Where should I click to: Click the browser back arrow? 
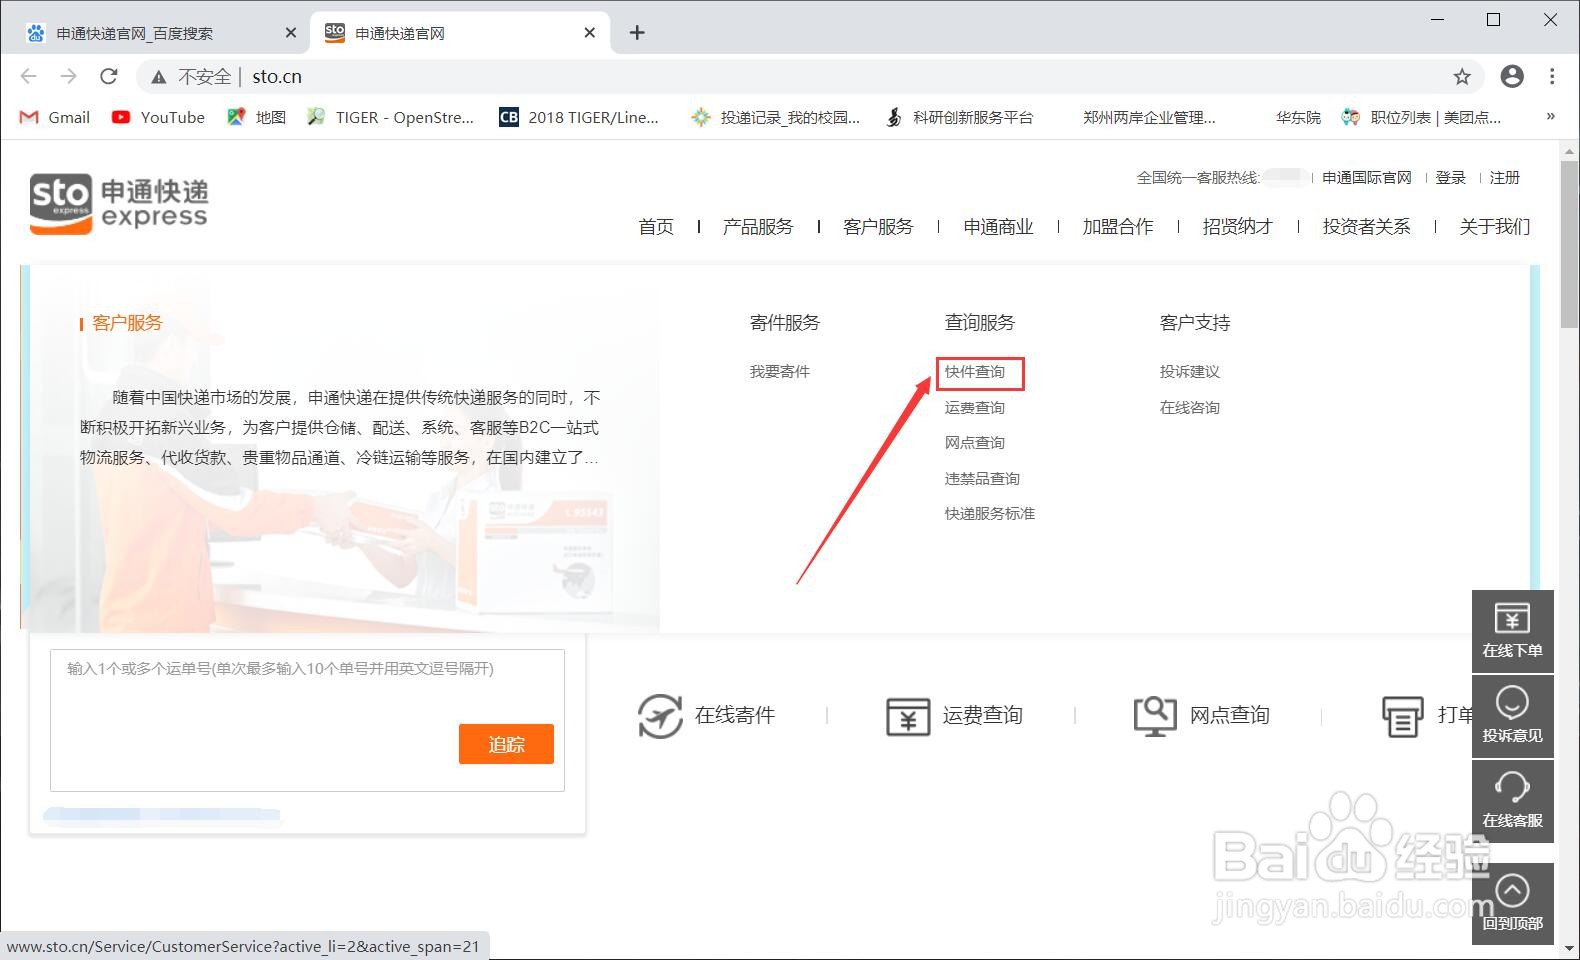pyautogui.click(x=28, y=76)
